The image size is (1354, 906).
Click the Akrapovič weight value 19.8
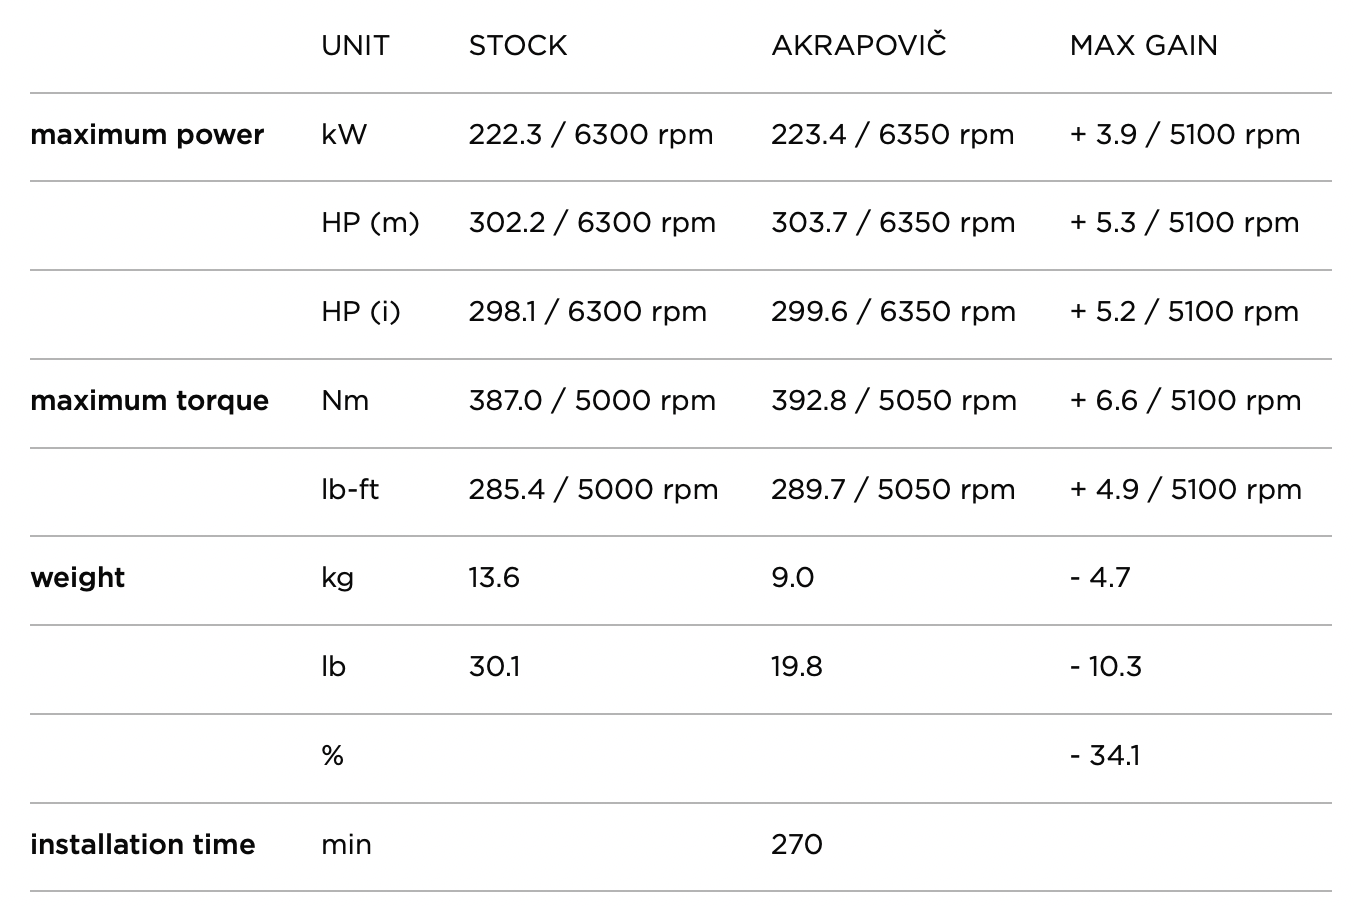pyautogui.click(x=796, y=667)
